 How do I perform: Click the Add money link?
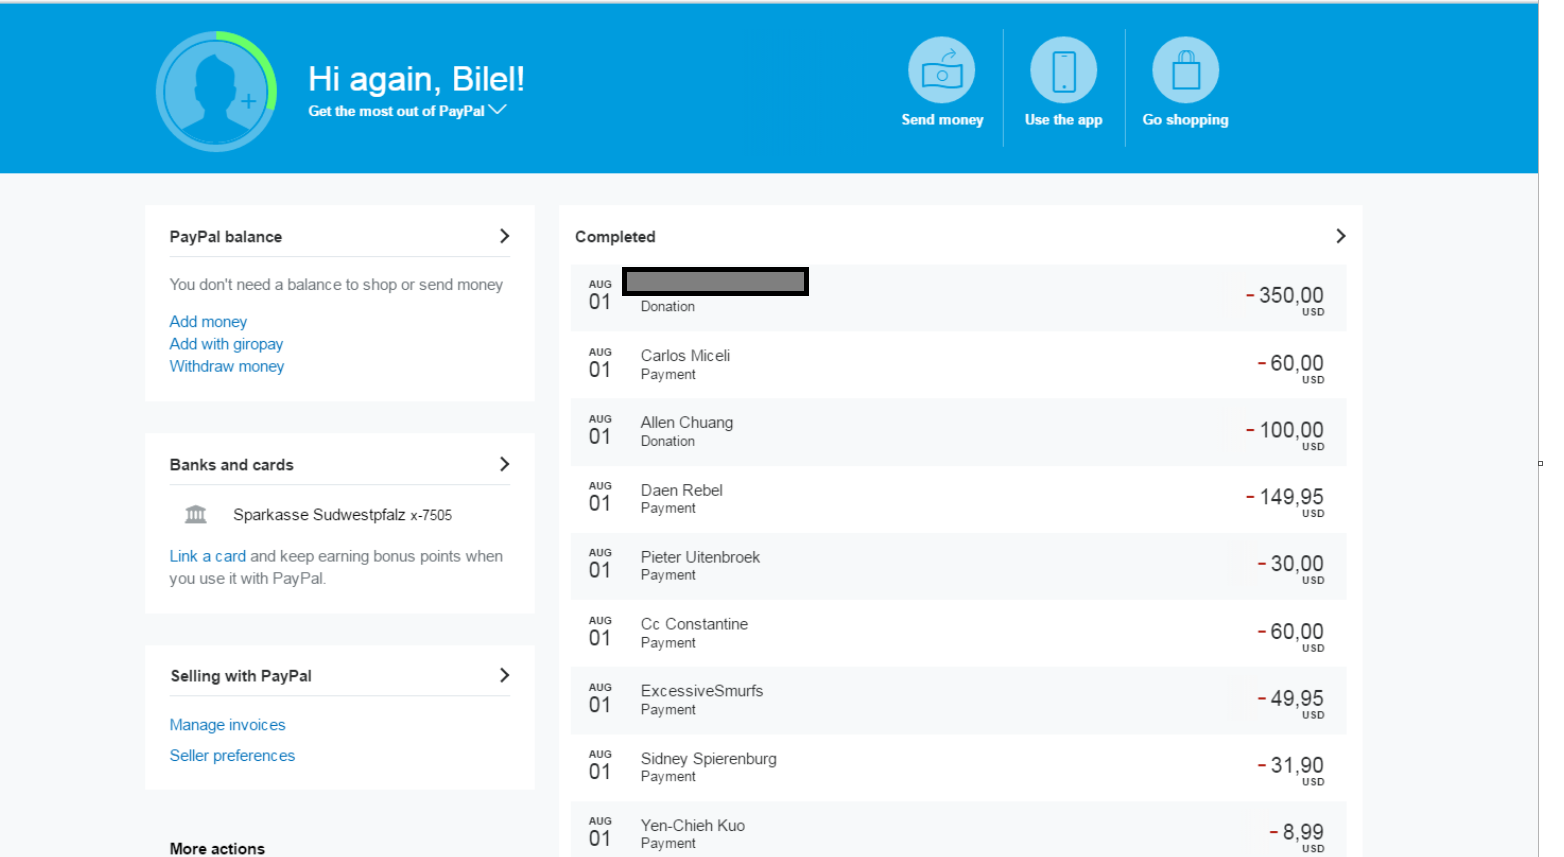208,321
